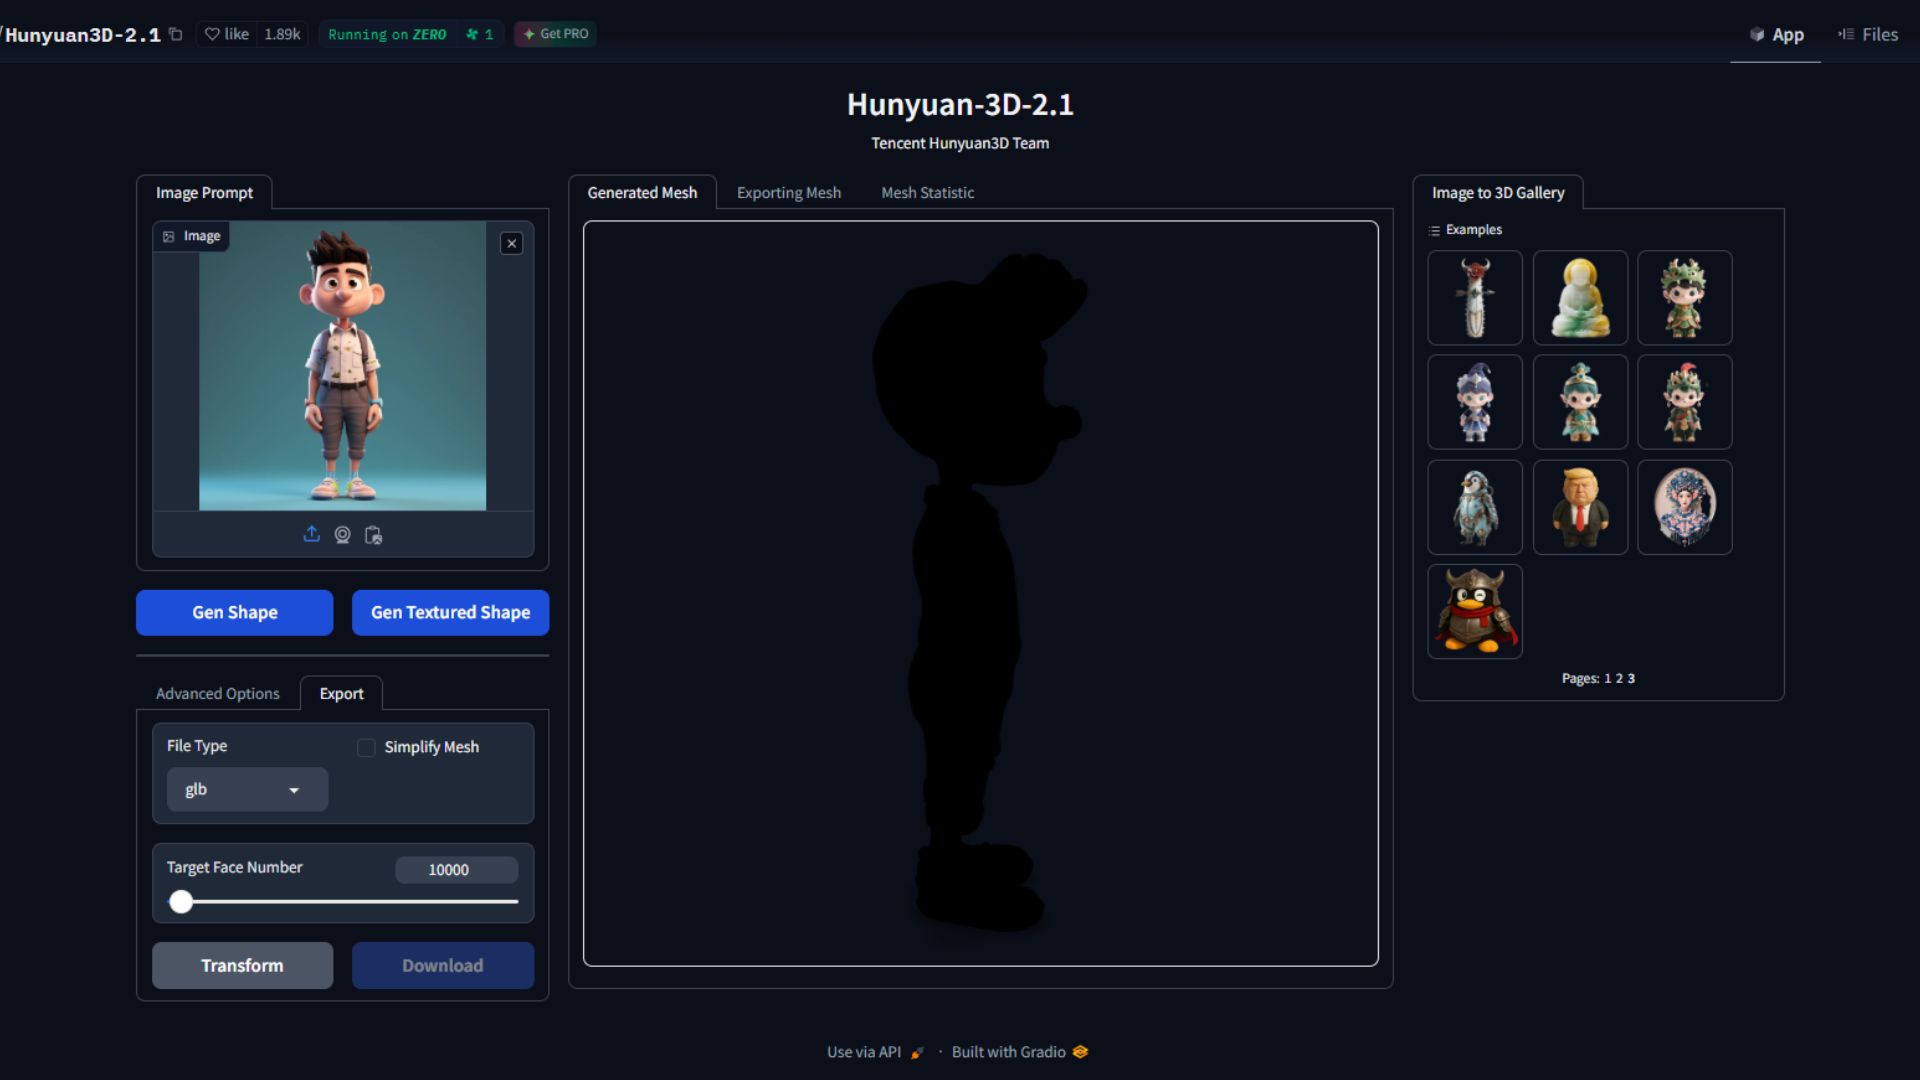Click the Get PRO badge

(x=555, y=34)
